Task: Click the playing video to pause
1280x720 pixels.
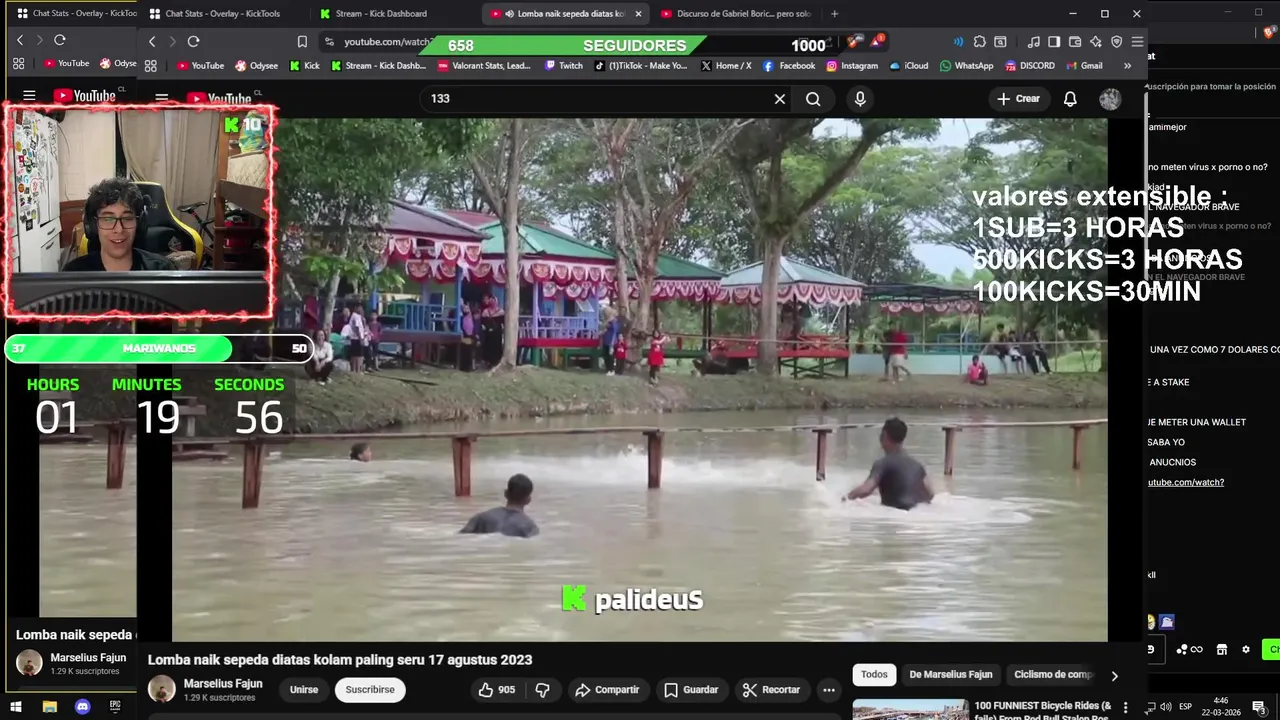Action: click(640, 380)
